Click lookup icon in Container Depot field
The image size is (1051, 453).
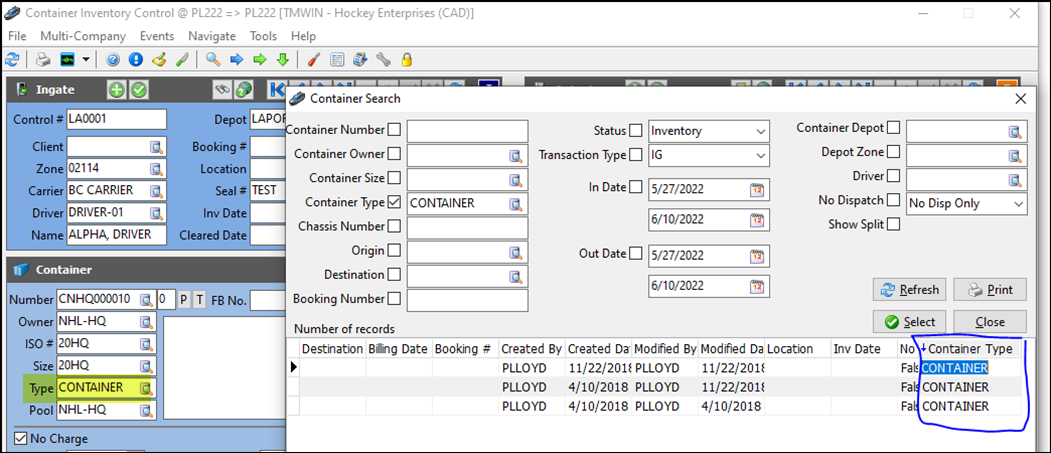(1016, 132)
